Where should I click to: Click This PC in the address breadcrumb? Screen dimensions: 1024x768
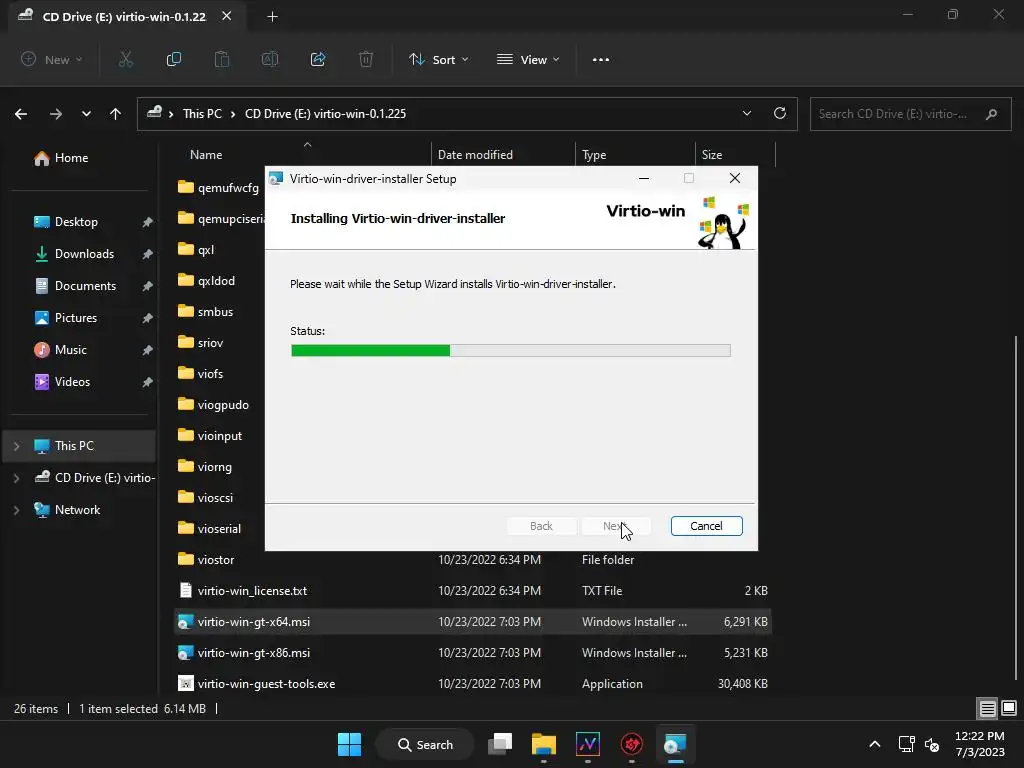[x=202, y=114]
